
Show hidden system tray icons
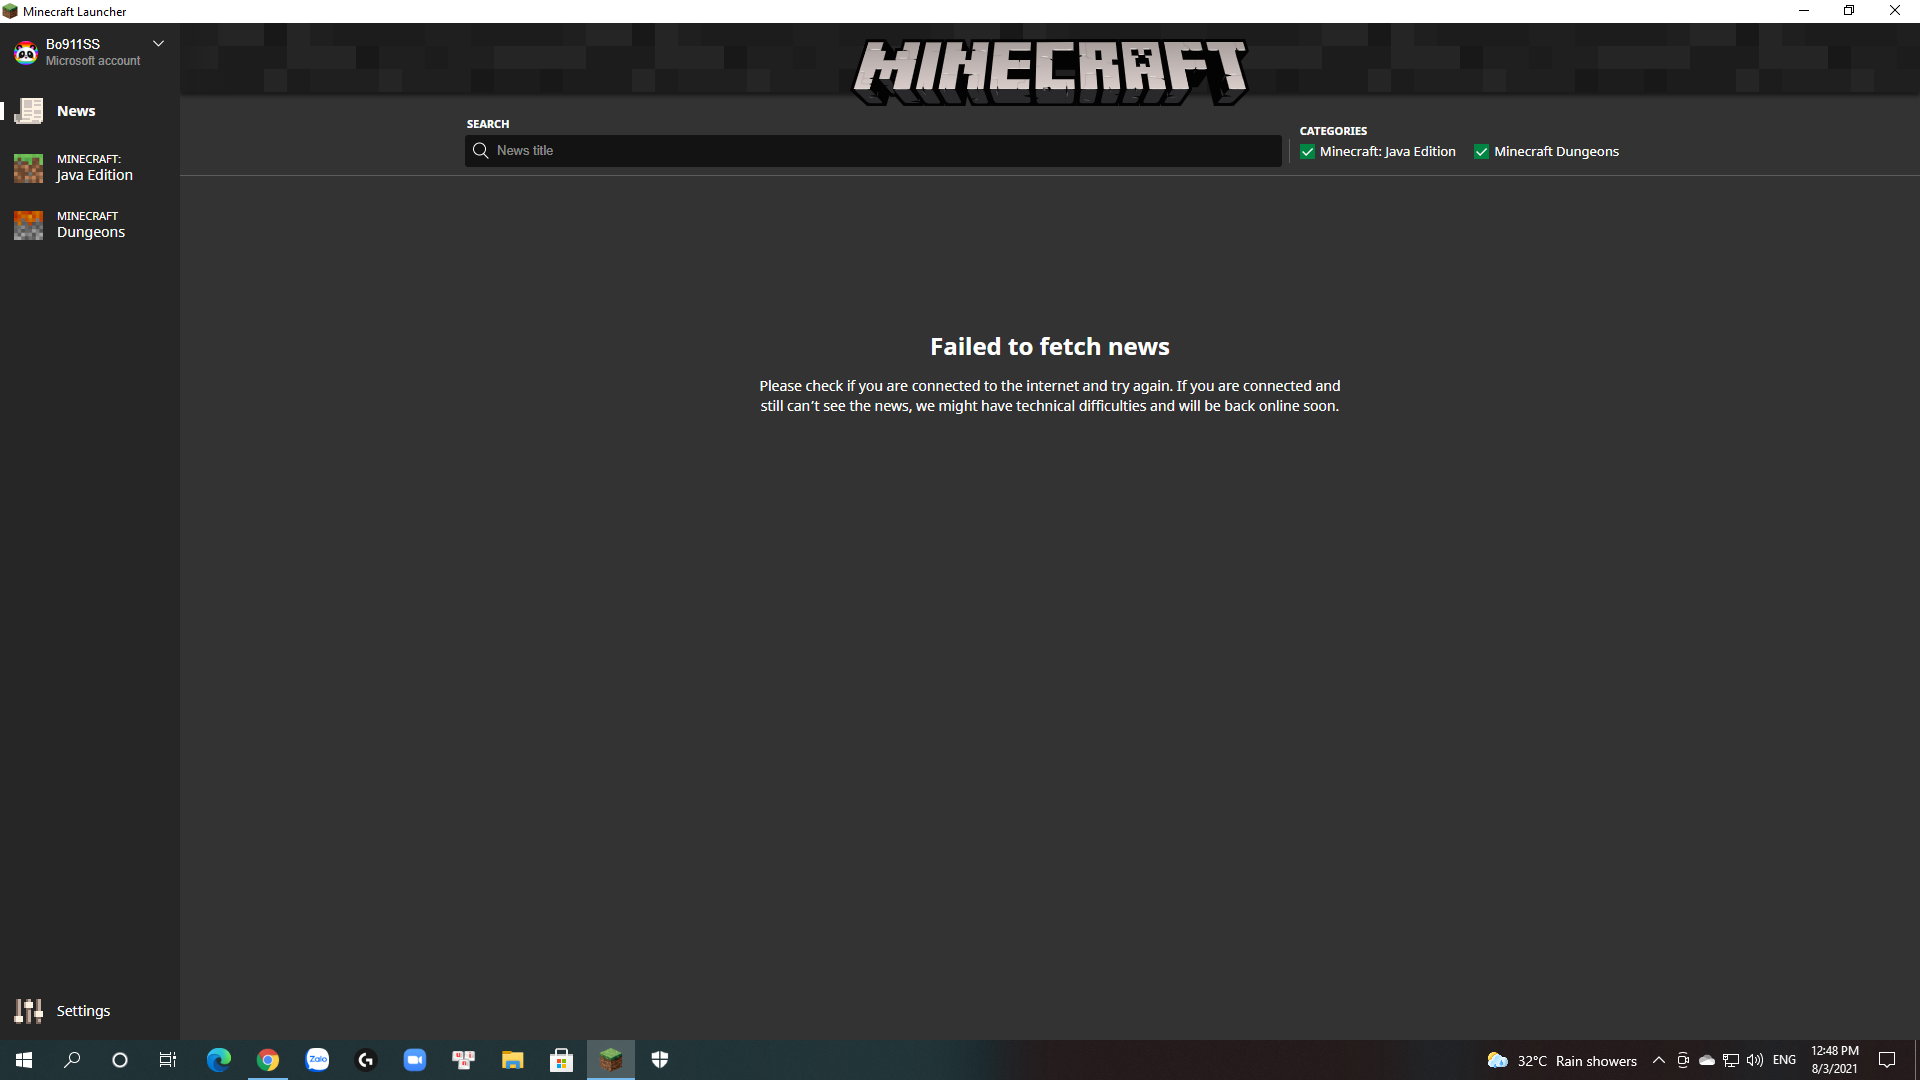1659,1060
